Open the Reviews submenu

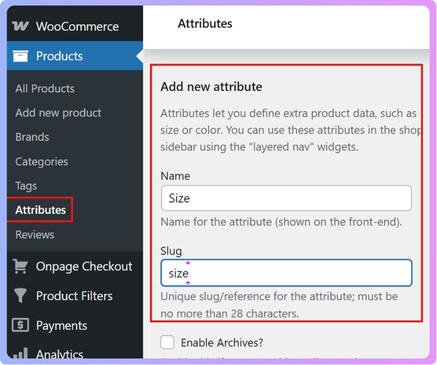[35, 235]
